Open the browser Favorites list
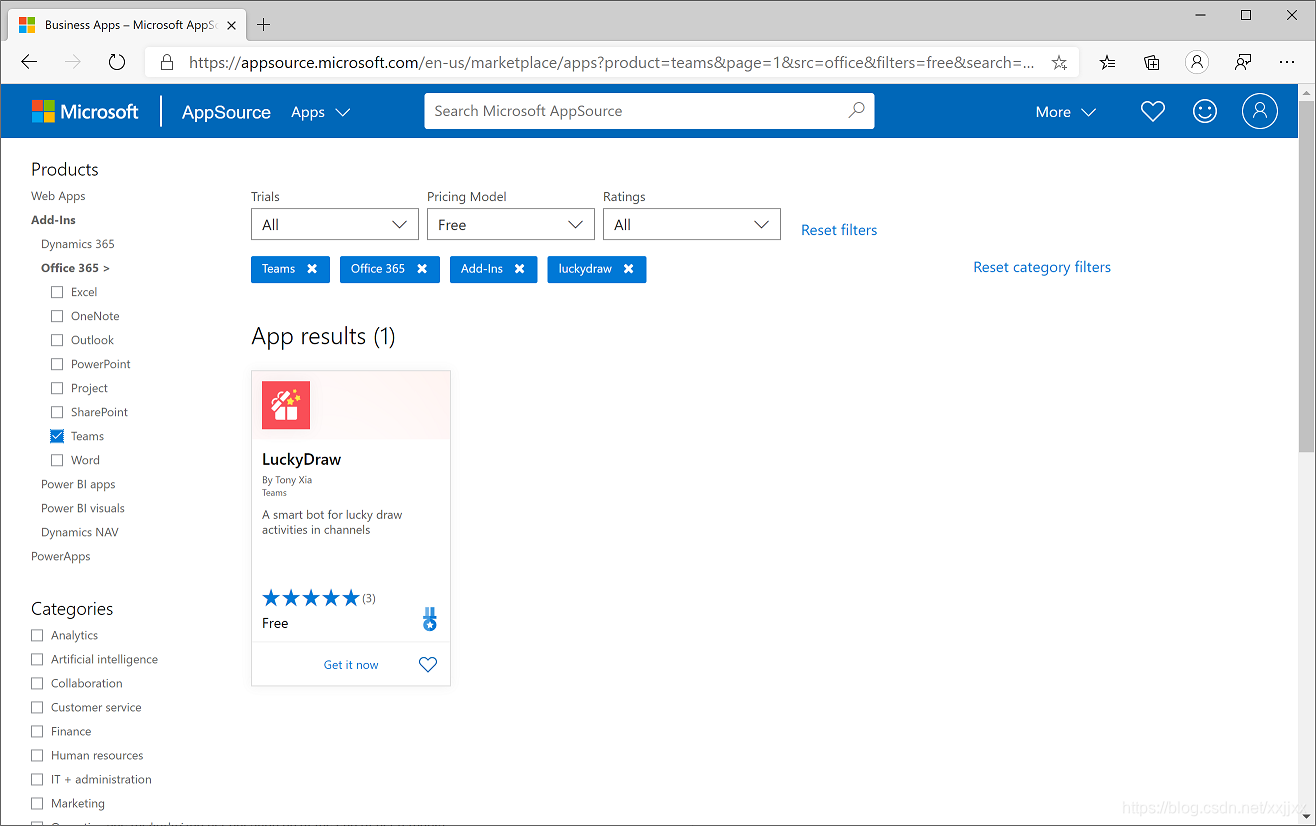 [x=1107, y=62]
